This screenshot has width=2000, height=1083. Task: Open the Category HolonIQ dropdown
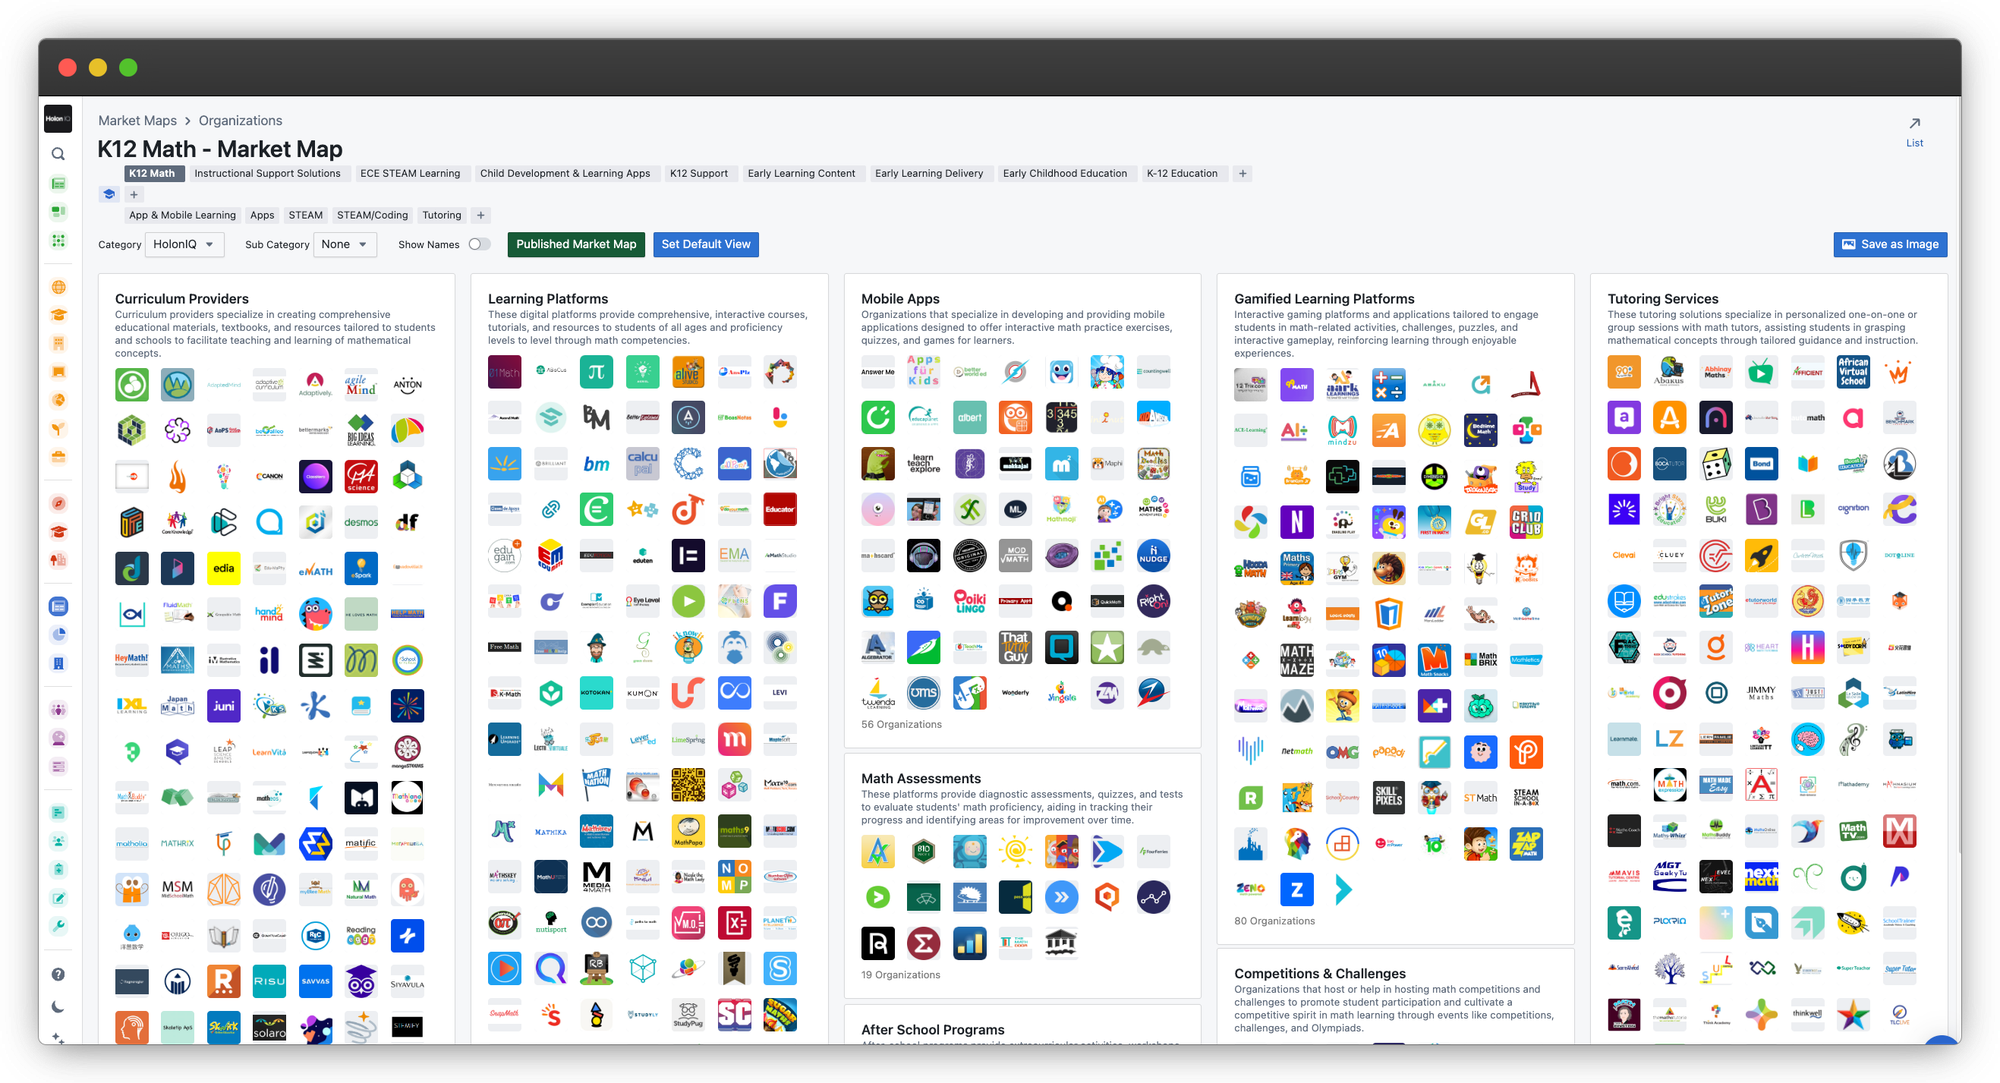(x=184, y=244)
